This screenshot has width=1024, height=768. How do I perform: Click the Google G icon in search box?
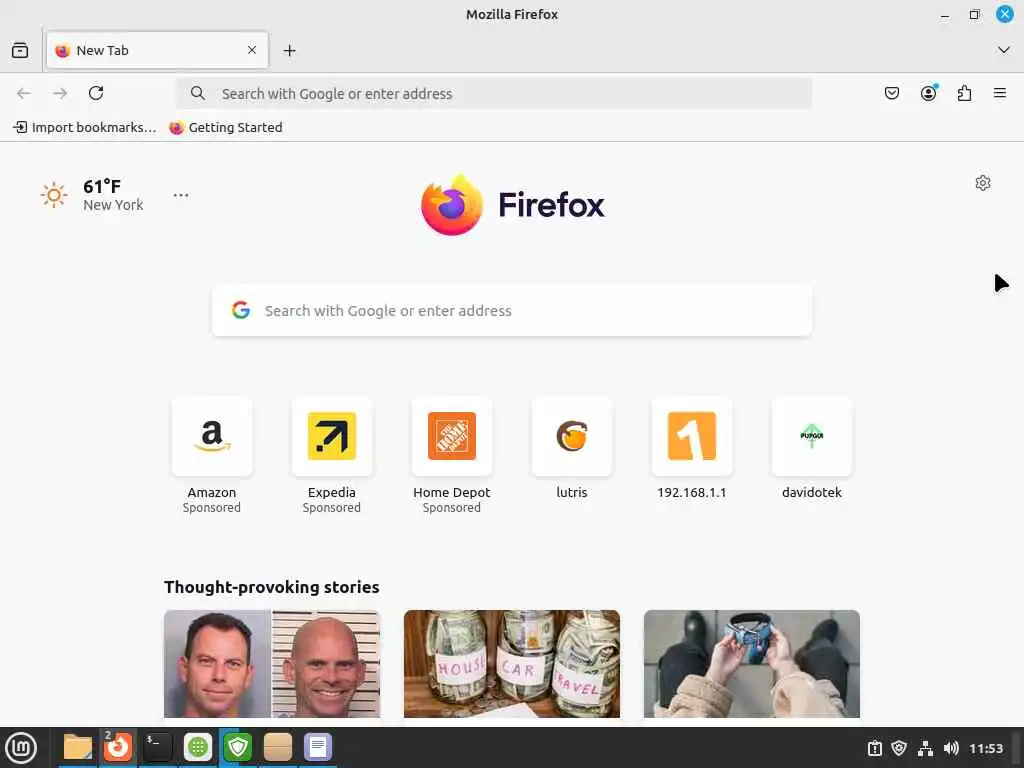[241, 310]
